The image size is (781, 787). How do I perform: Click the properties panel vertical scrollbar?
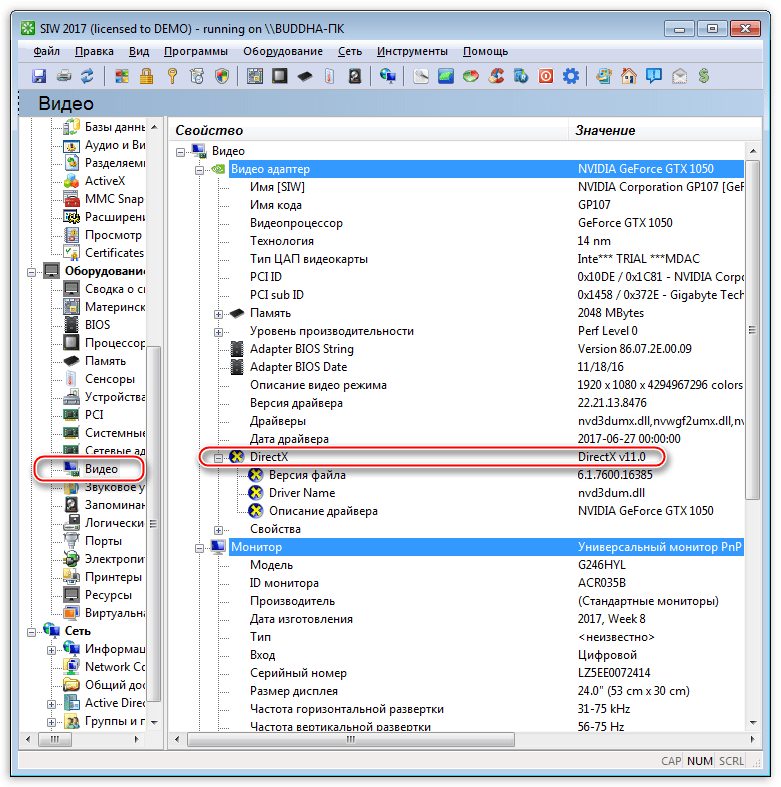[752, 330]
